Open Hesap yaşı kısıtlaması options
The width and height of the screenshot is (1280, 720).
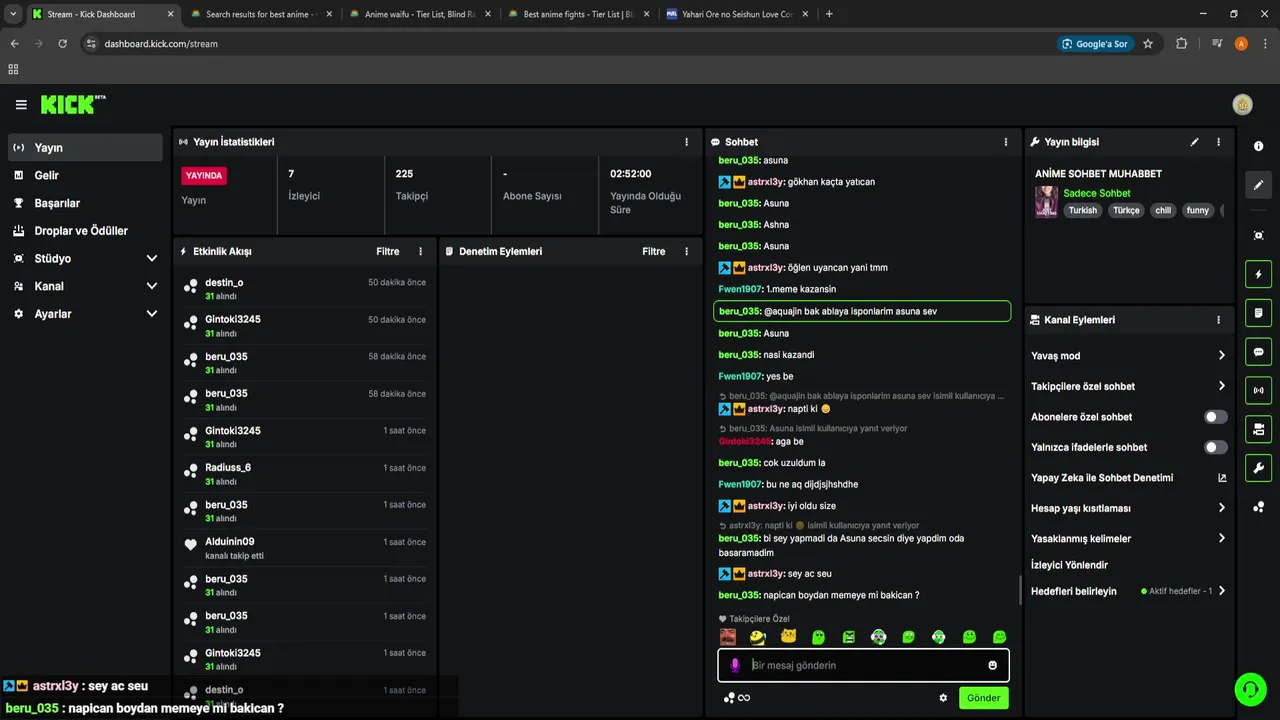coord(1129,508)
